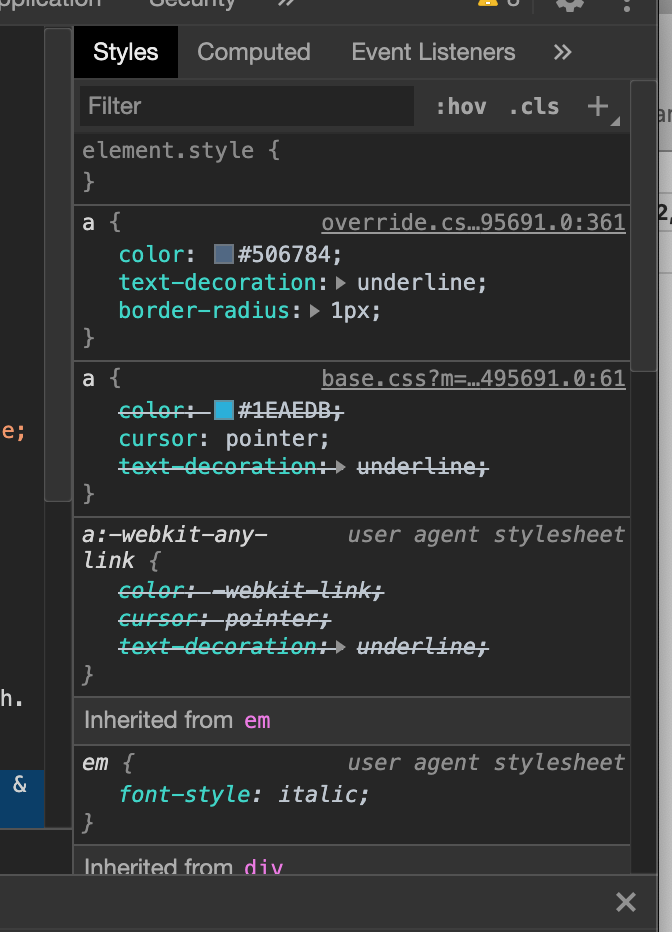
Task: Toggle element state with the :hov button
Action: (463, 106)
